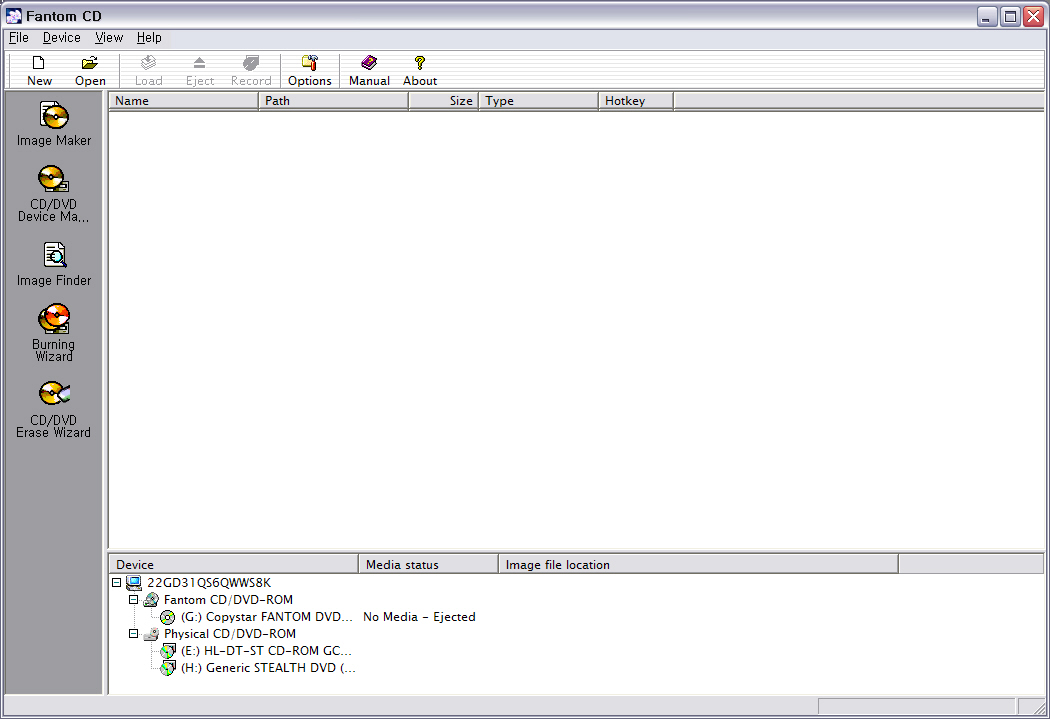
Task: Click the Open image toolbar icon
Action: click(90, 71)
